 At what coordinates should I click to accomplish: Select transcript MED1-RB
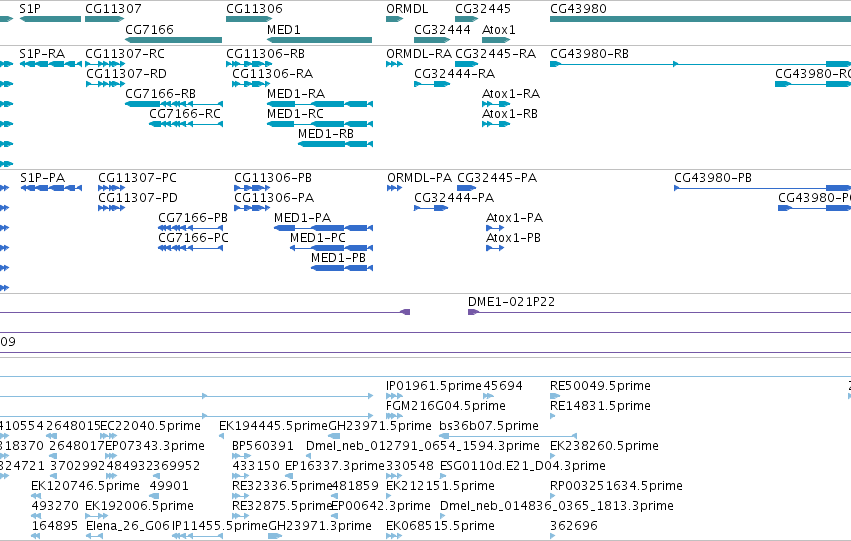click(x=335, y=144)
